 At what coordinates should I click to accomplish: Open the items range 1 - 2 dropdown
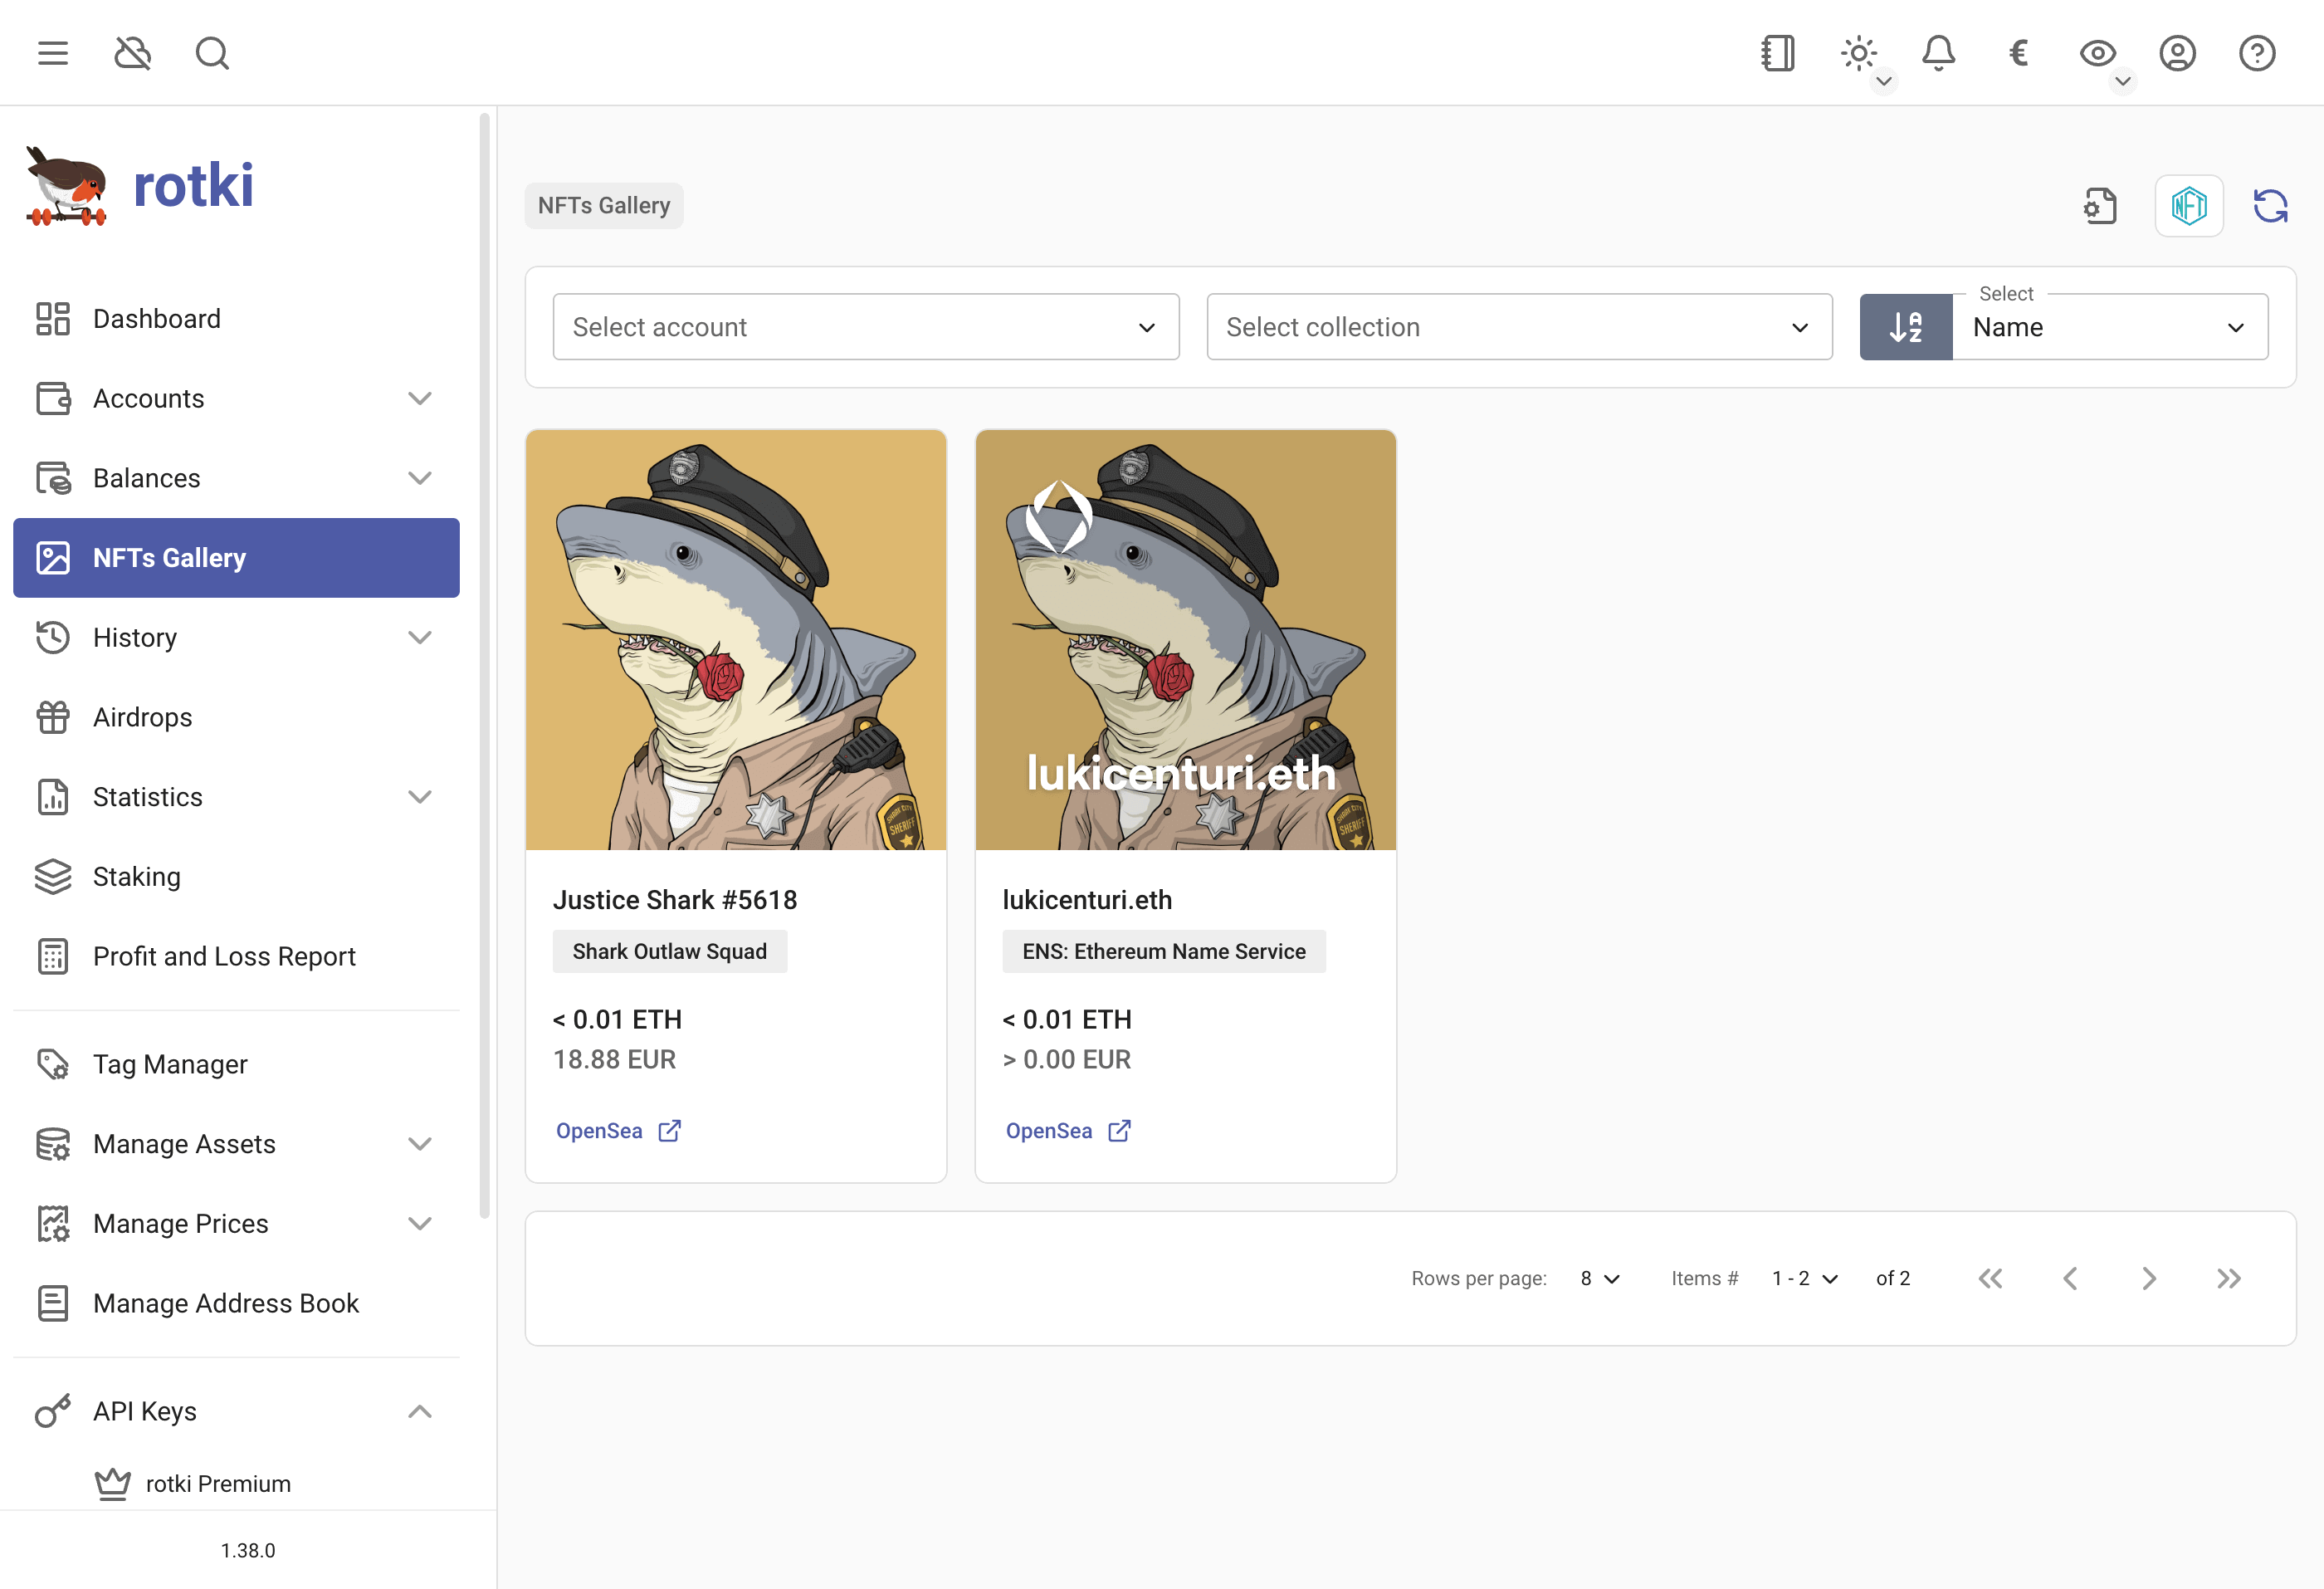[x=1804, y=1278]
